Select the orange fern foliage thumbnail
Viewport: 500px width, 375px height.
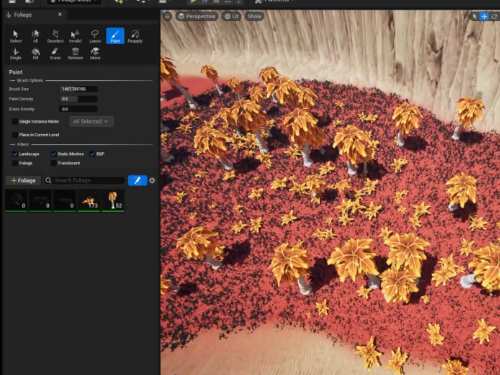pos(89,200)
